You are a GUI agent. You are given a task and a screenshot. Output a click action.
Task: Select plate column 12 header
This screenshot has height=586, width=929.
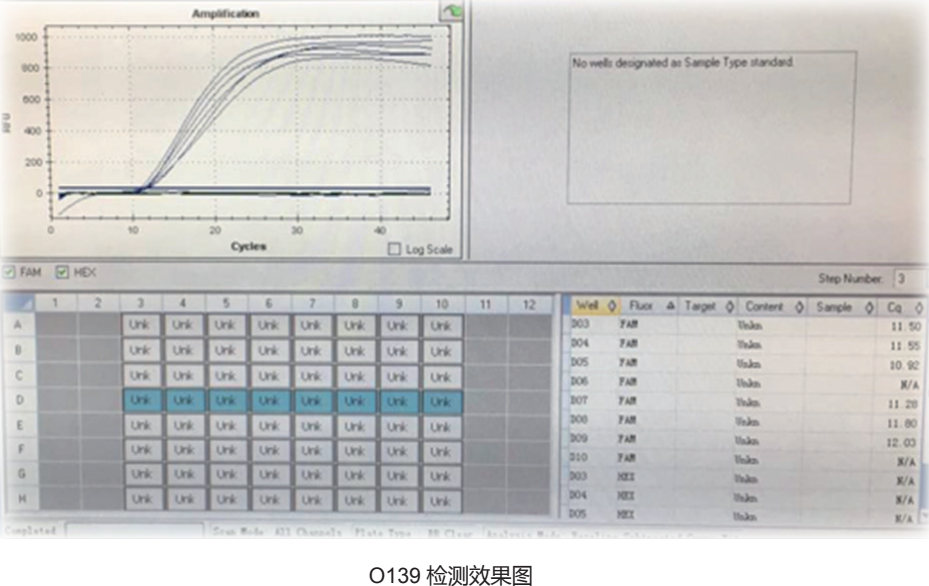[x=529, y=303]
